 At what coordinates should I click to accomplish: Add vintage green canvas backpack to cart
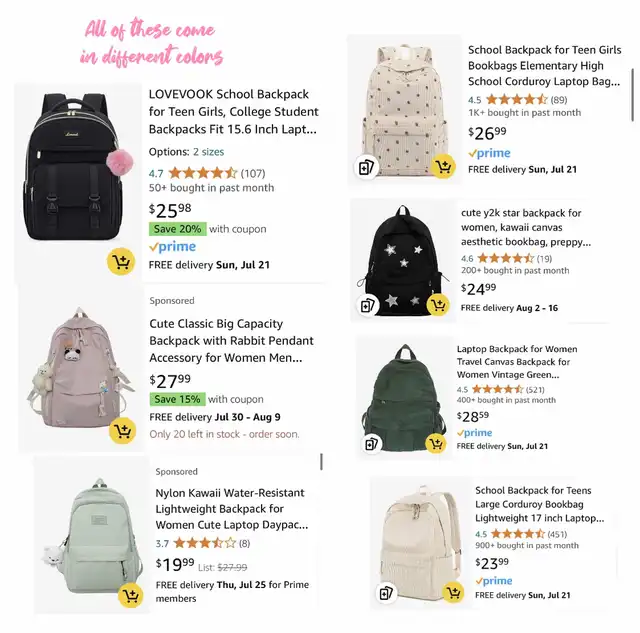pos(436,443)
